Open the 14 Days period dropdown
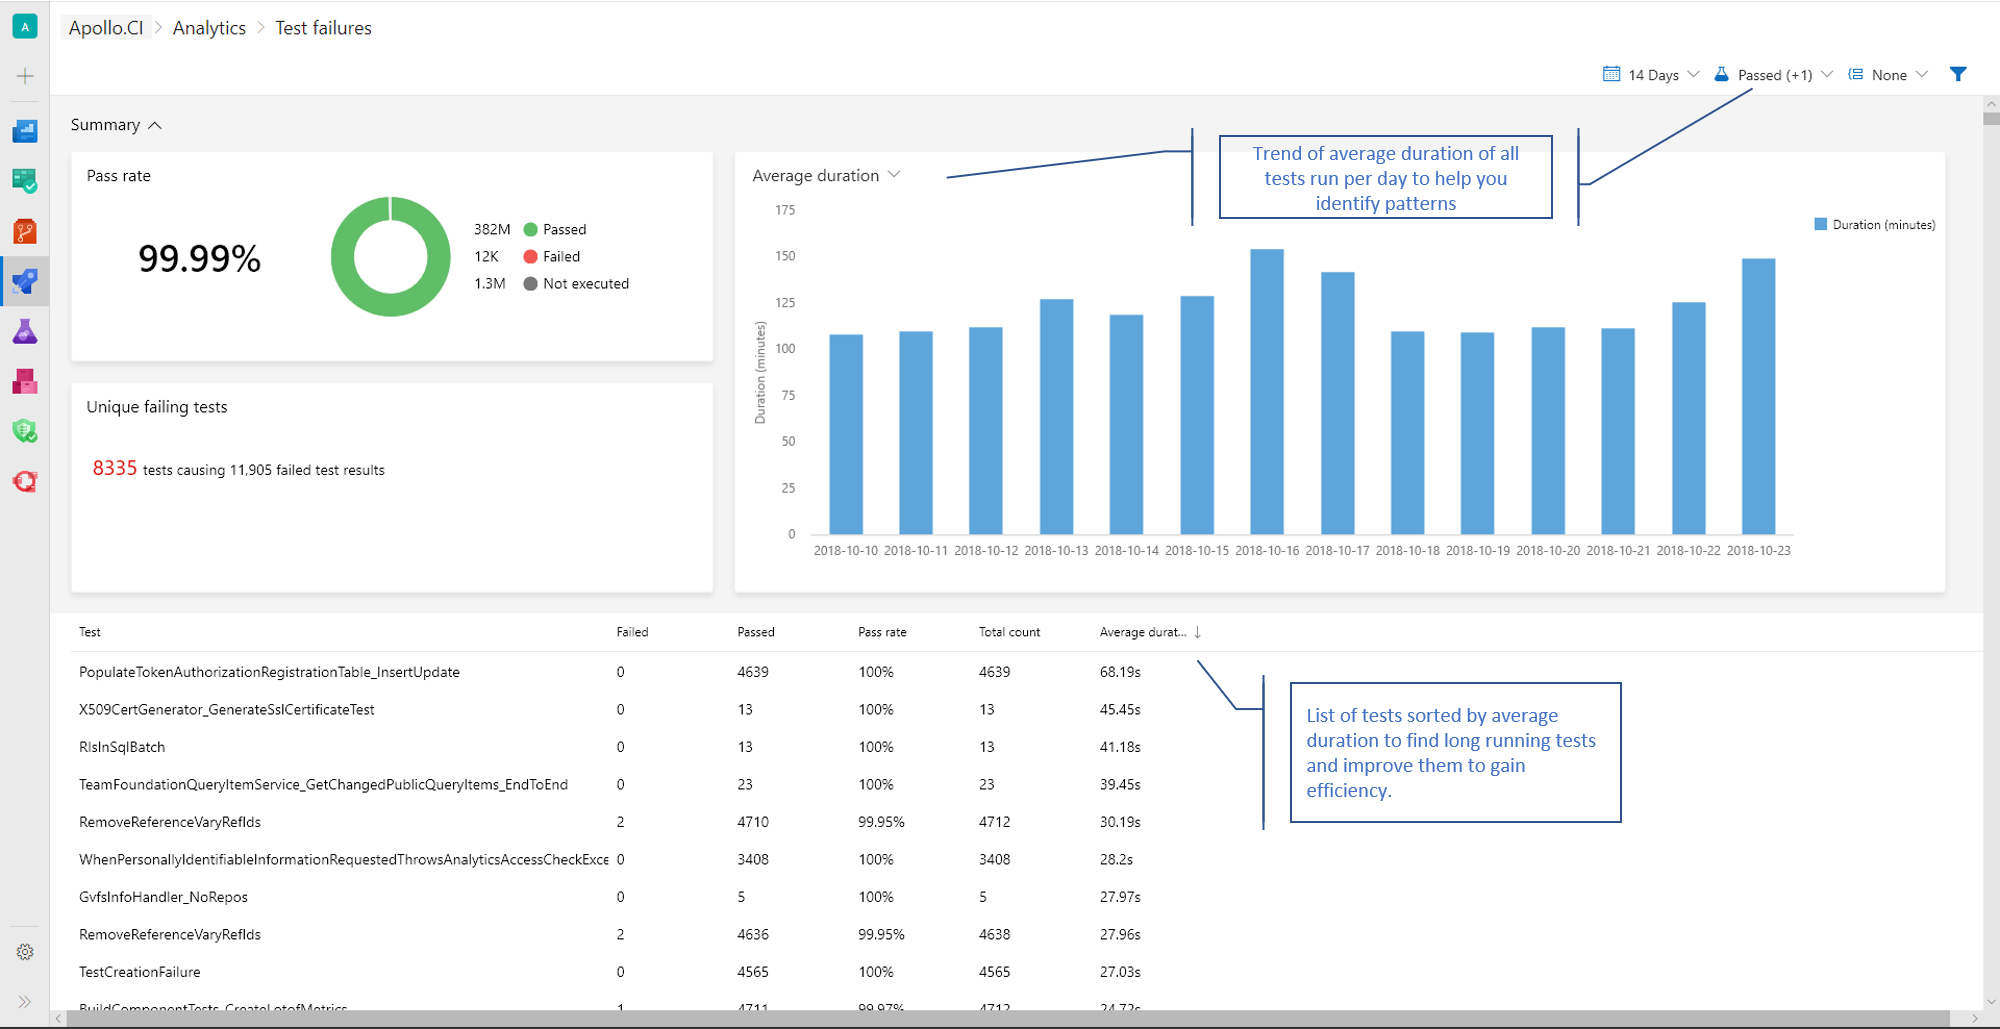The width and height of the screenshot is (2000, 1029). [1651, 75]
